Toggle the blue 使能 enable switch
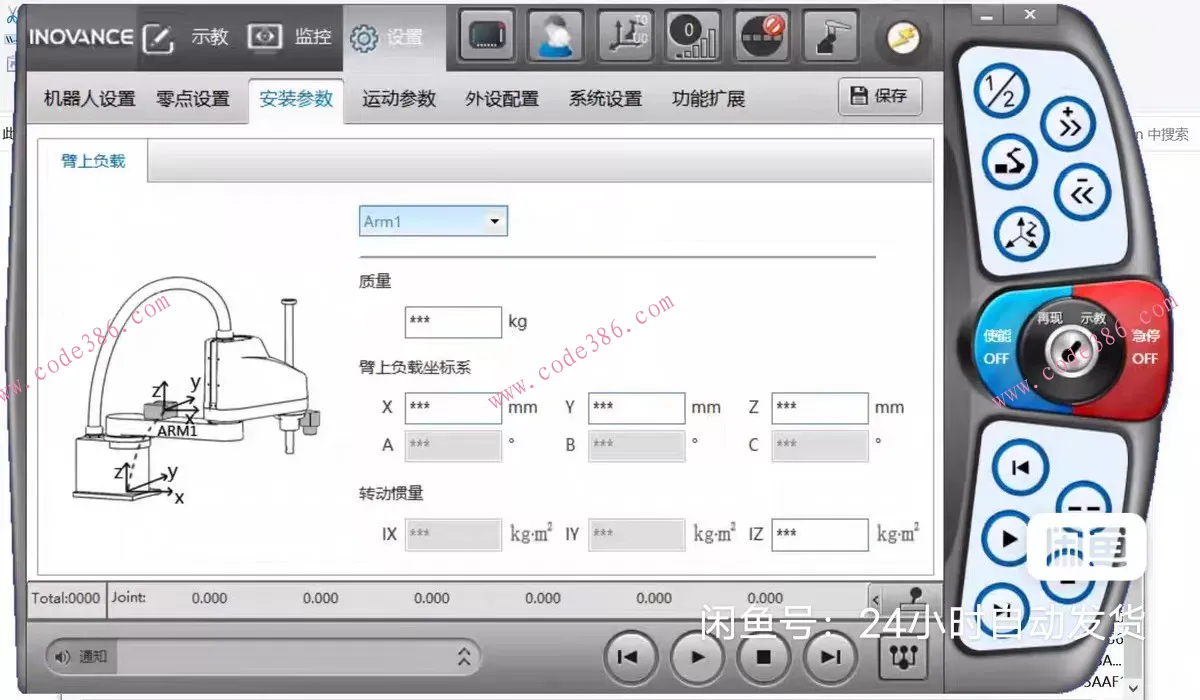 point(998,346)
